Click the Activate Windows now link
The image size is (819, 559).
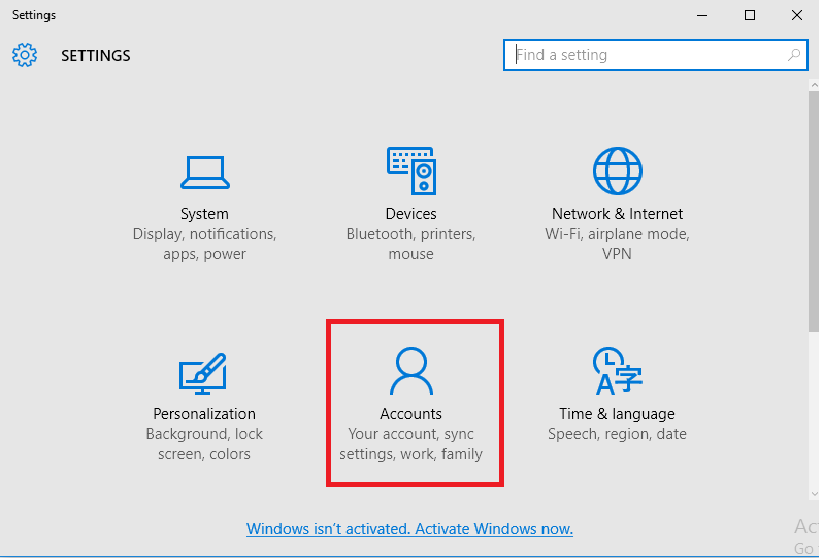[410, 529]
